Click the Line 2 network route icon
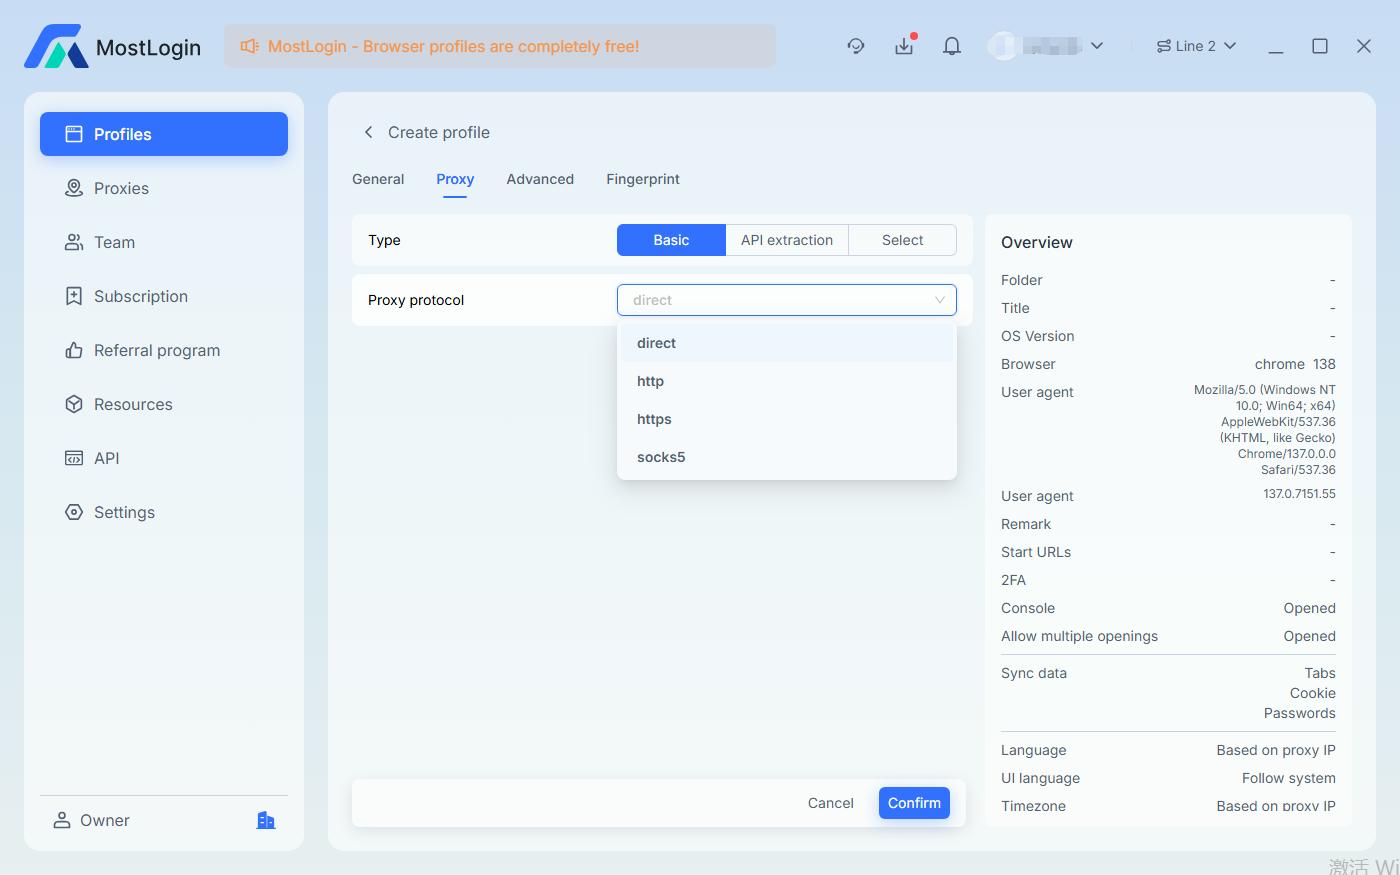This screenshot has width=1400, height=875. point(1163,46)
